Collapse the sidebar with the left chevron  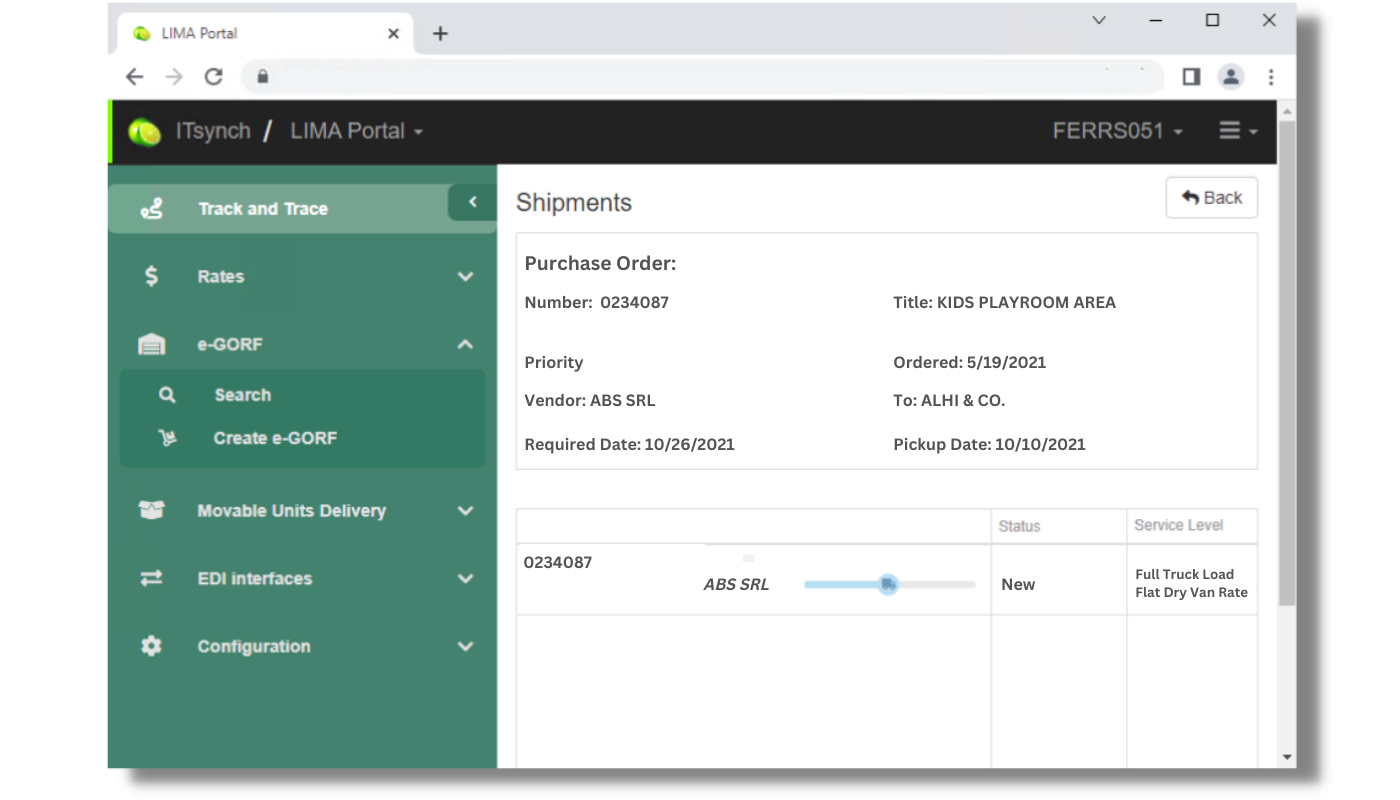472,203
